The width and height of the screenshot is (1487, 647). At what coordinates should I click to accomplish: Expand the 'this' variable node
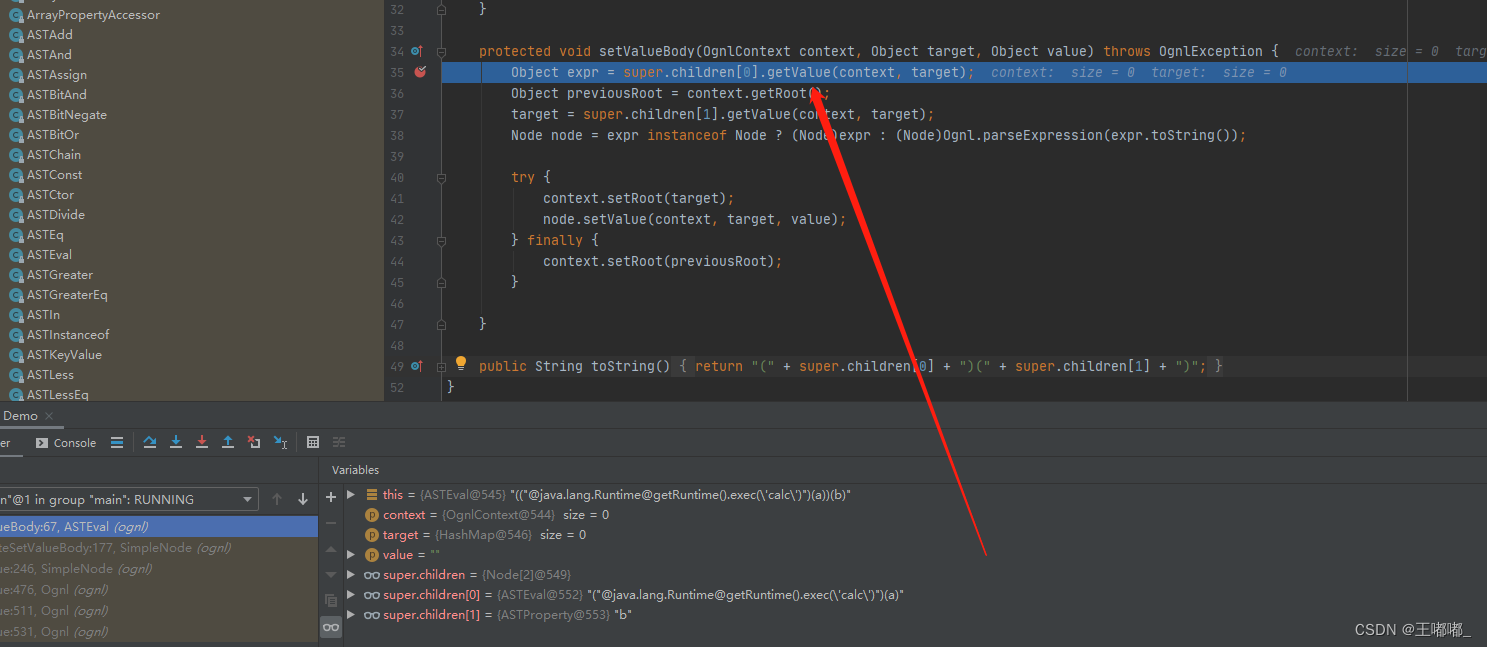click(350, 494)
